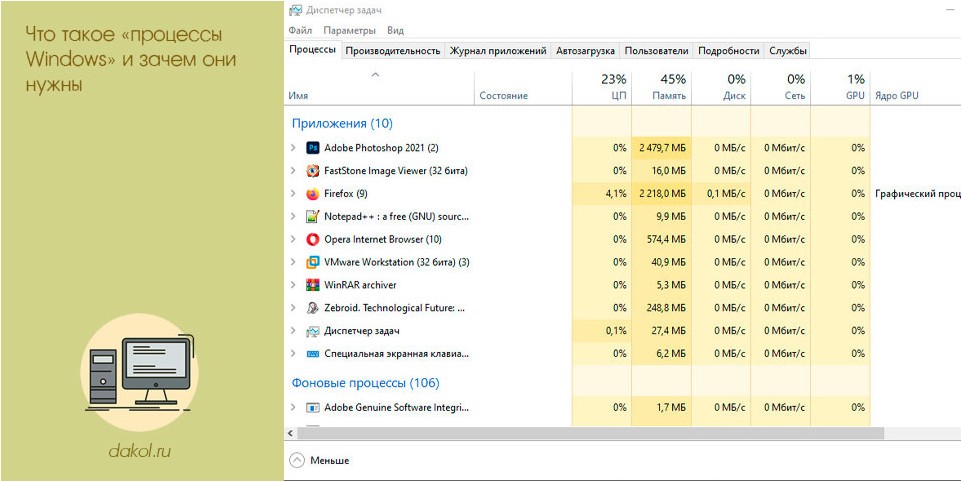
Task: Expand the Adobe Photoshop 2021 process group
Action: point(293,148)
